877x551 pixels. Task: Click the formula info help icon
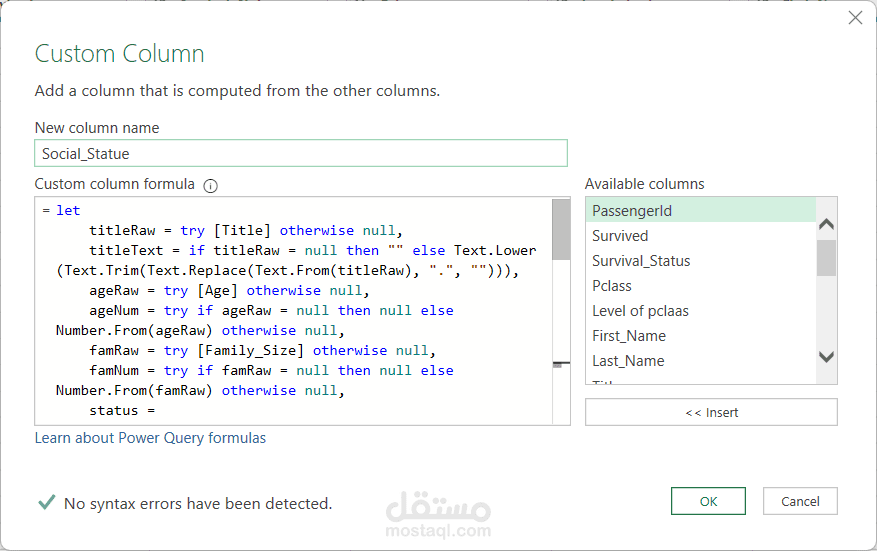point(210,185)
